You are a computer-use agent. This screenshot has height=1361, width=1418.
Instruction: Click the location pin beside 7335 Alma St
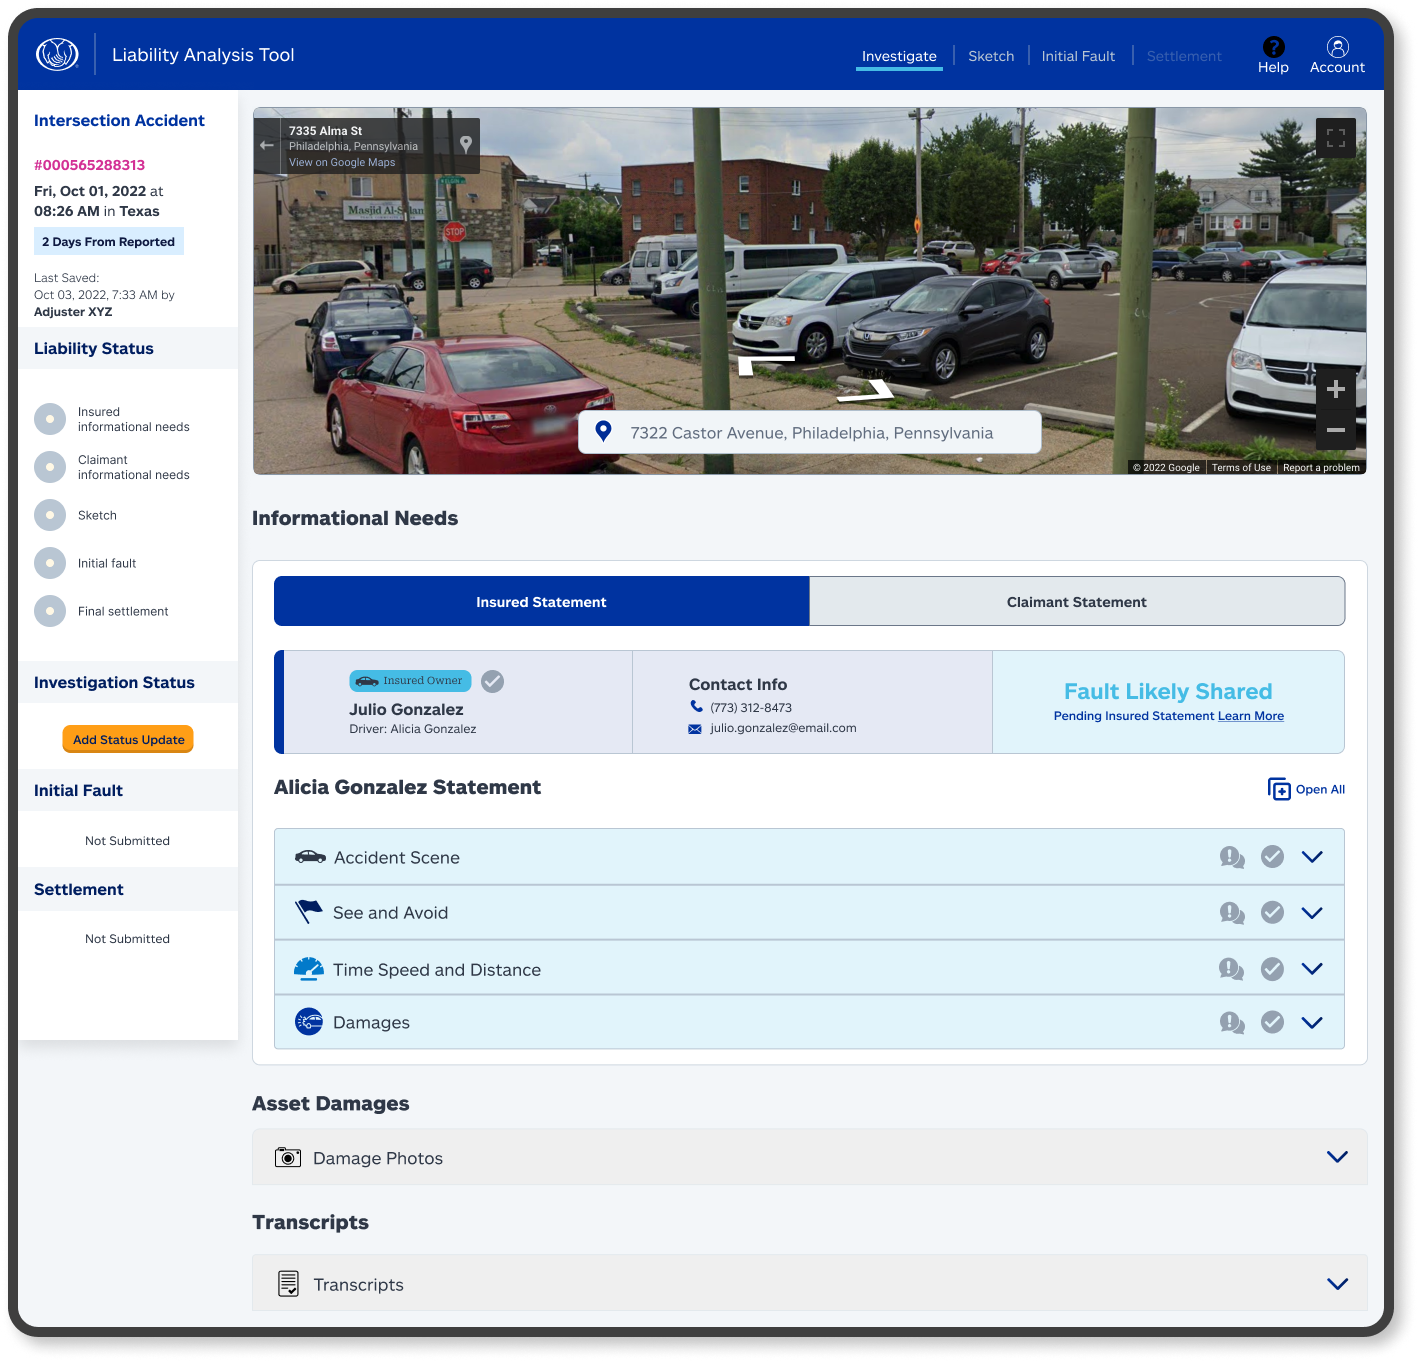[x=466, y=144]
